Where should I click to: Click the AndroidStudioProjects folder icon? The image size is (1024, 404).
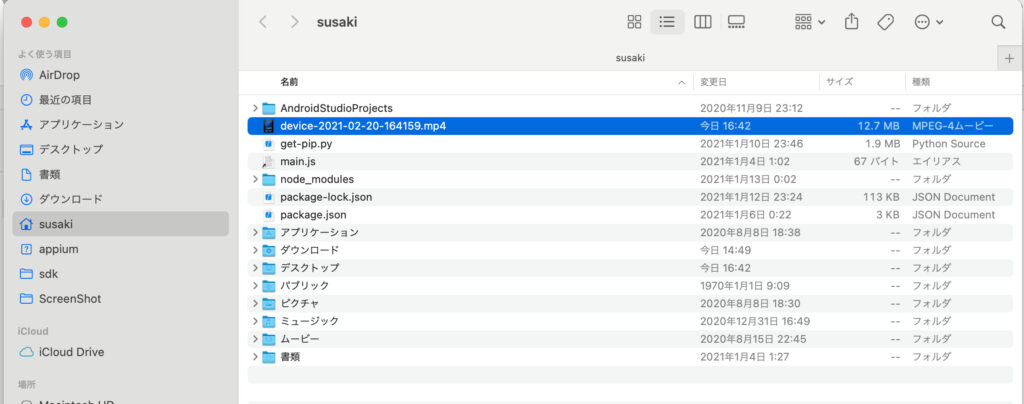[x=268, y=108]
